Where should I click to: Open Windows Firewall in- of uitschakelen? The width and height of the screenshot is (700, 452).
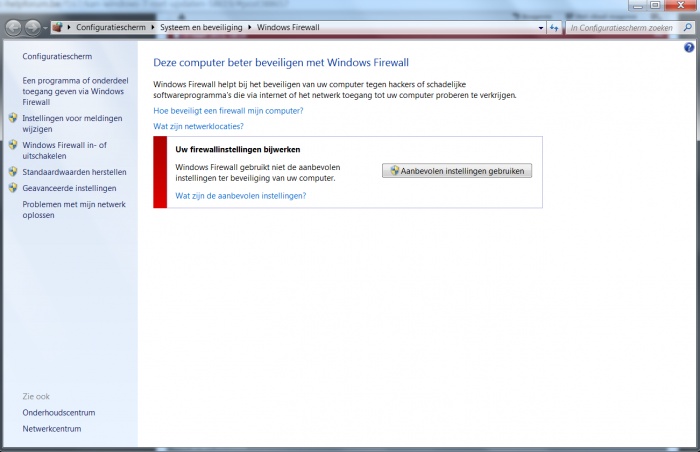(x=64, y=151)
